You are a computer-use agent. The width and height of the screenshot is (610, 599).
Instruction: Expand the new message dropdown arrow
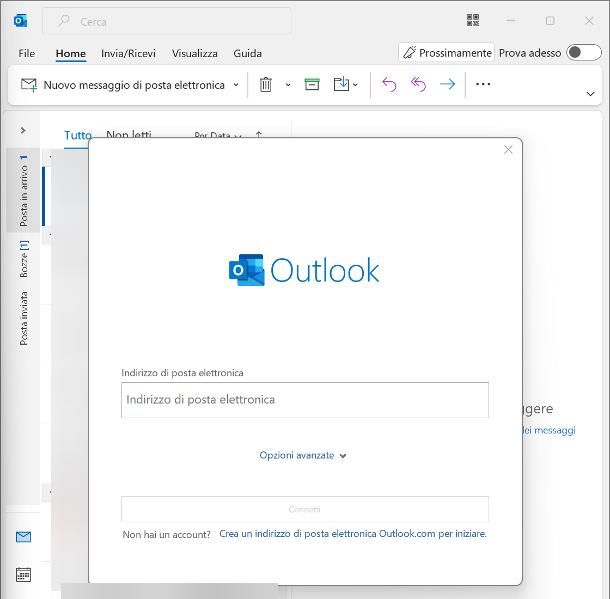tap(236, 85)
